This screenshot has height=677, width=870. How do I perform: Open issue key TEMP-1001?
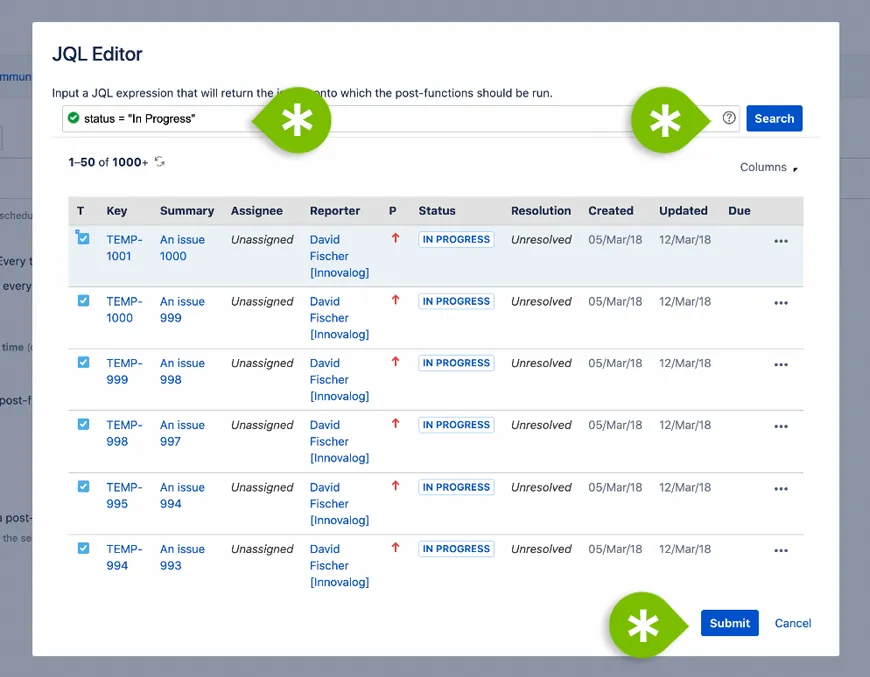(124, 247)
